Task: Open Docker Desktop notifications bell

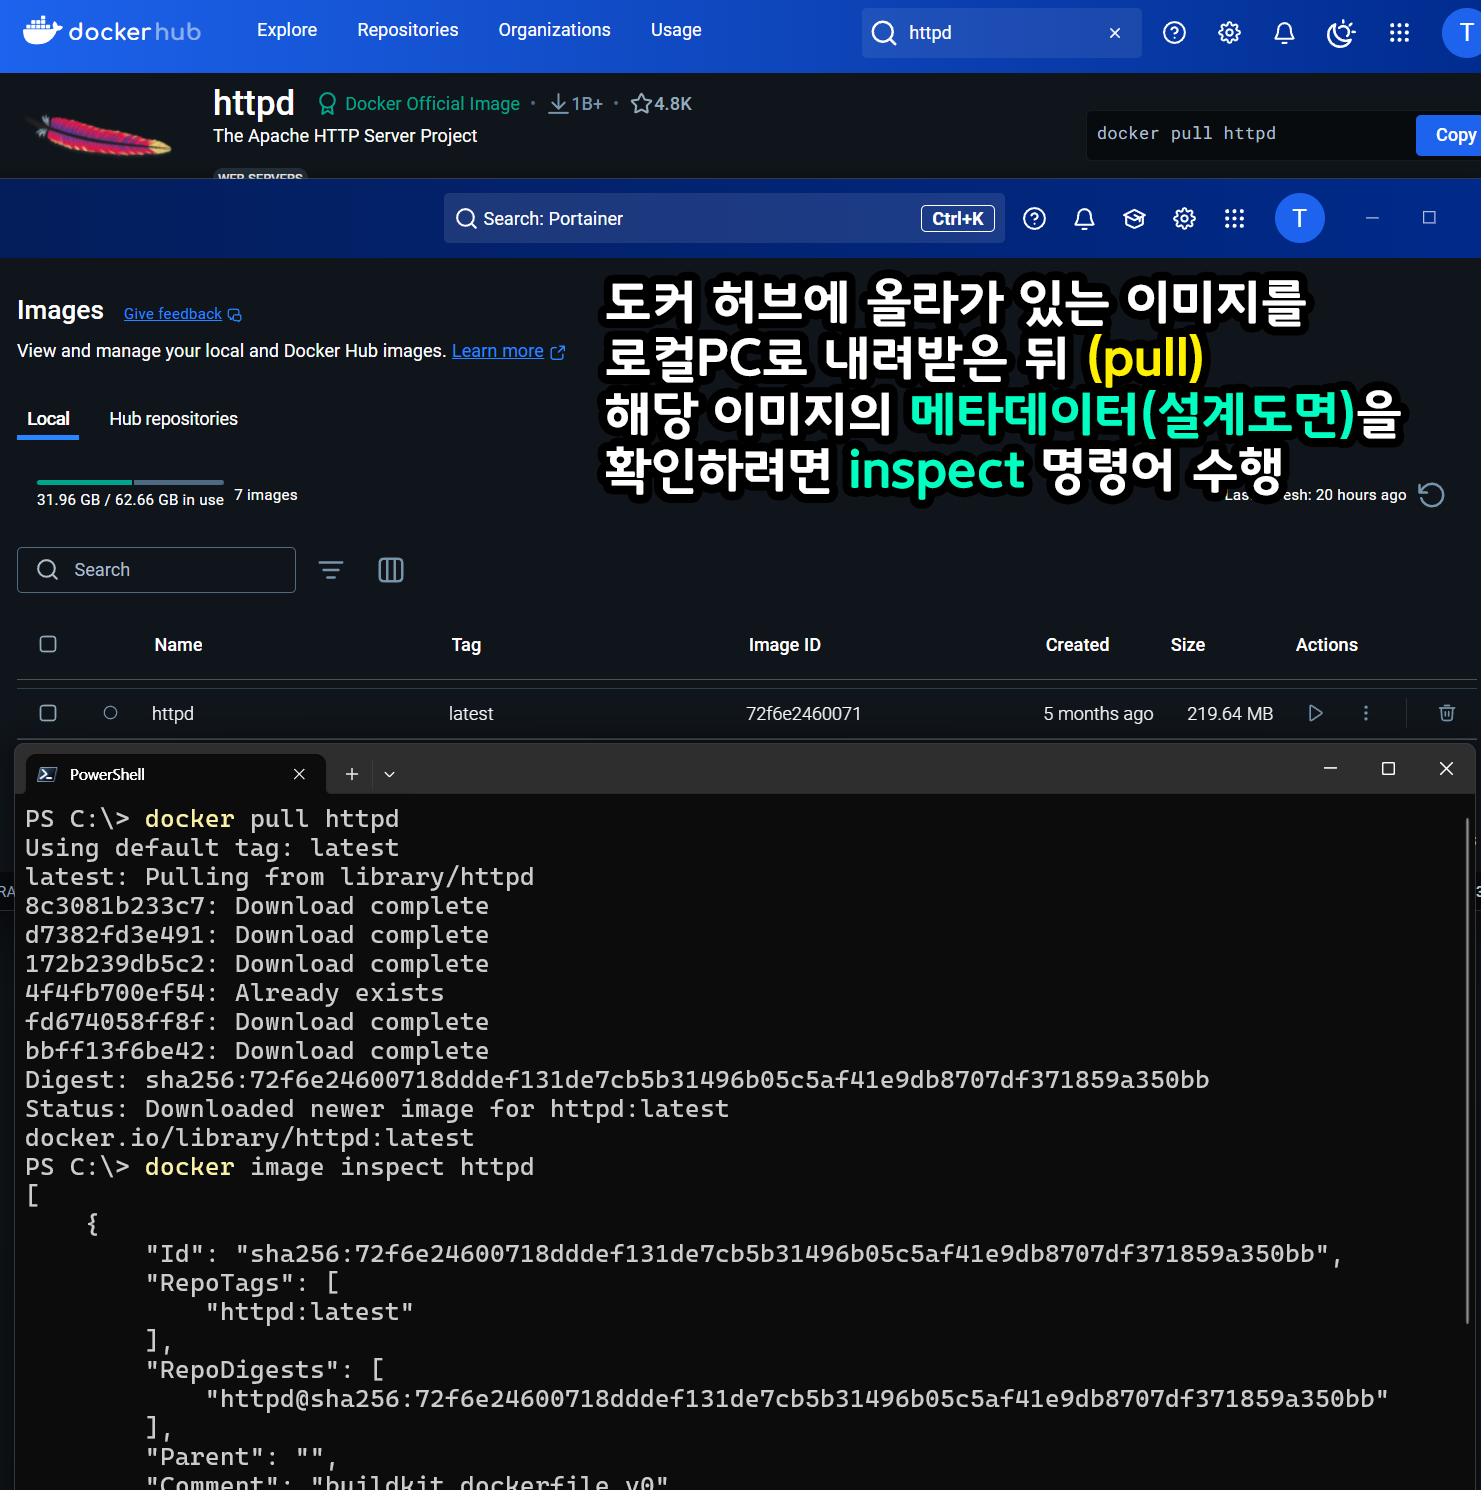Action: pos(1085,218)
